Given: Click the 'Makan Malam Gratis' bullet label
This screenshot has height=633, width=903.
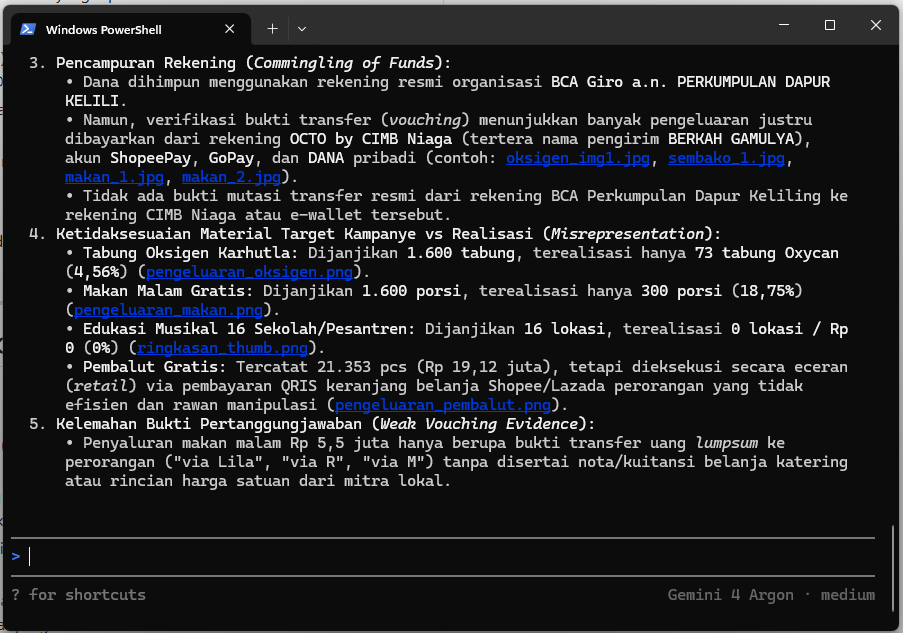Looking at the screenshot, I should pos(164,291).
